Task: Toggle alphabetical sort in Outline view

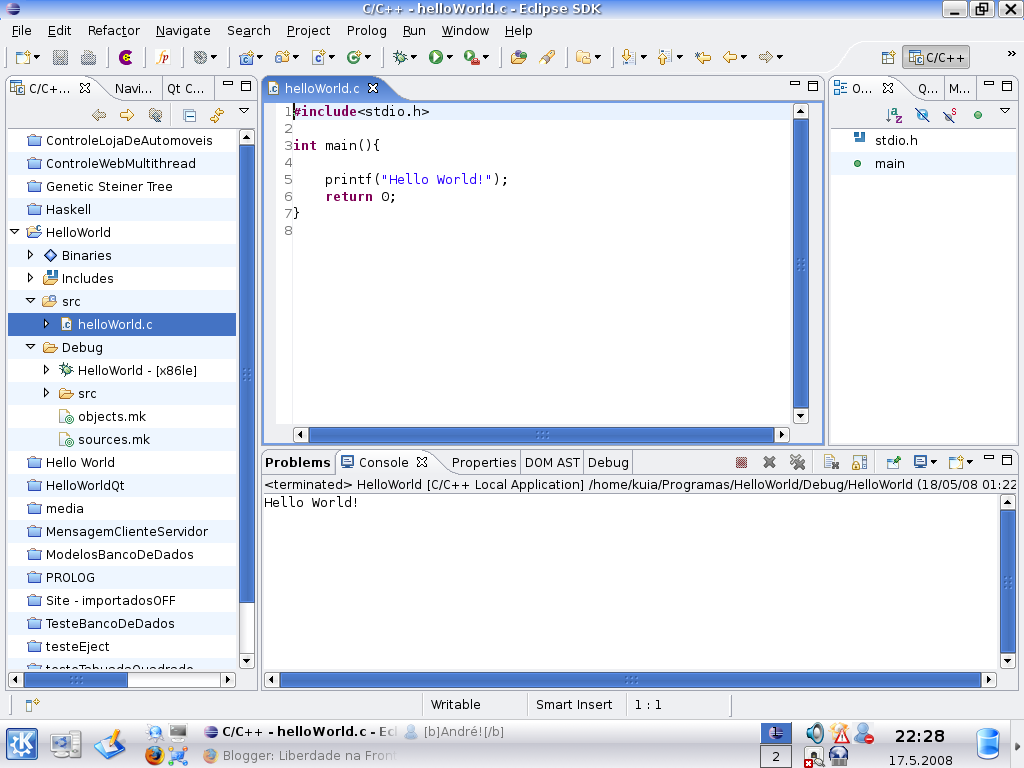Action: coord(894,116)
